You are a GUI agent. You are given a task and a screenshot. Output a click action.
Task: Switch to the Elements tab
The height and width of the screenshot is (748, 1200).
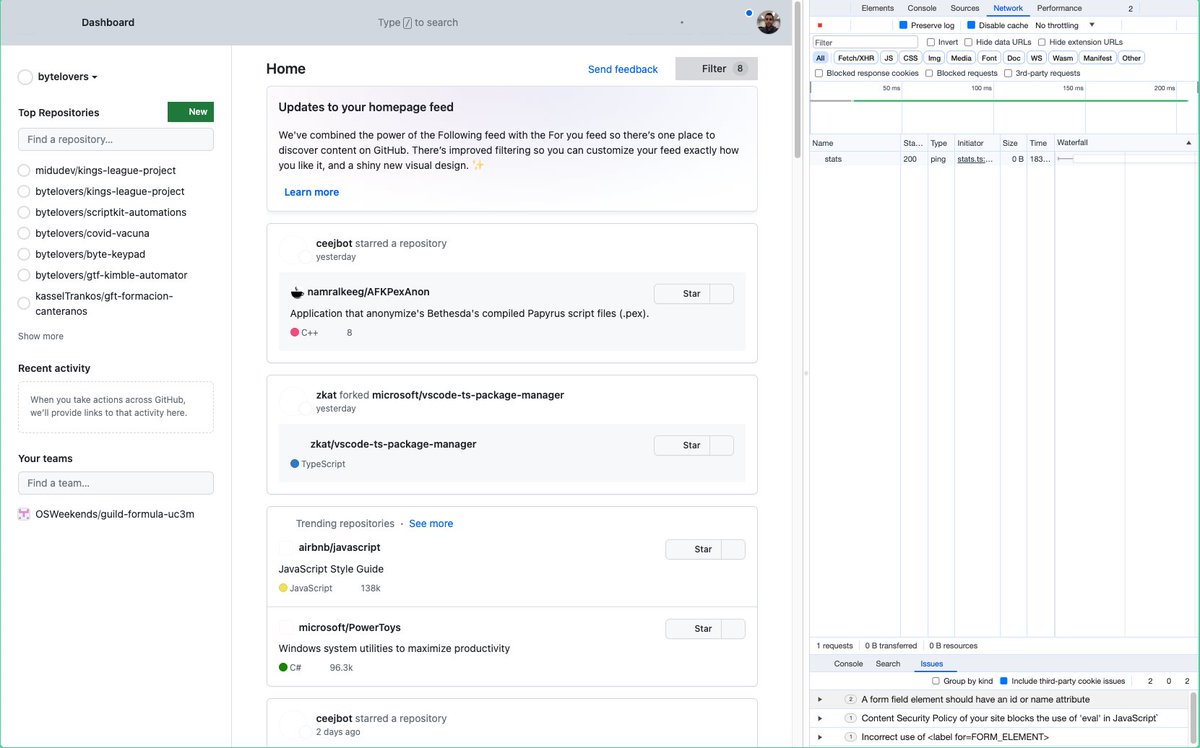pos(877,8)
